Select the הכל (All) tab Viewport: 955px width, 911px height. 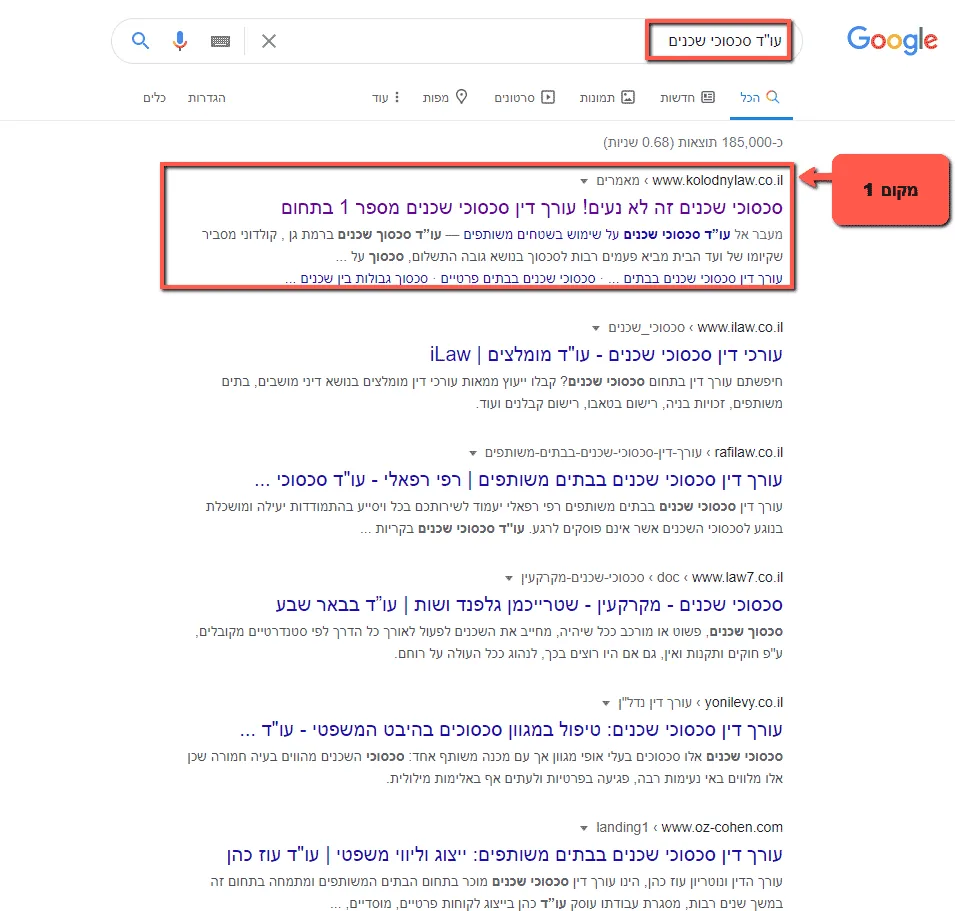tap(759, 97)
